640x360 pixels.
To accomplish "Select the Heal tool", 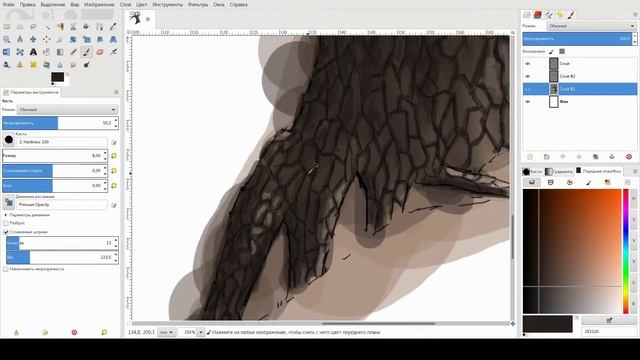I will [x=33, y=65].
